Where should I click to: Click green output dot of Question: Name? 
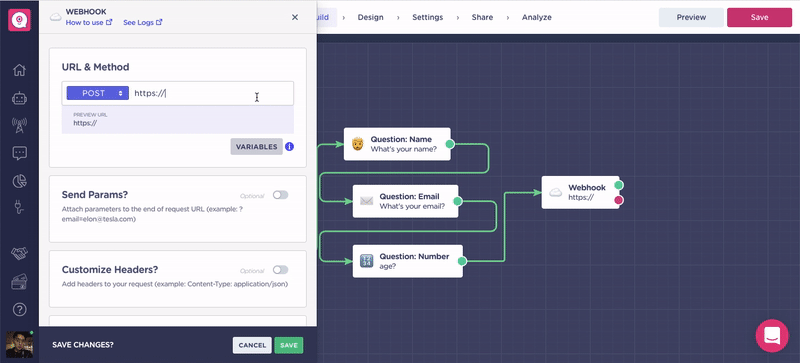click(x=449, y=144)
